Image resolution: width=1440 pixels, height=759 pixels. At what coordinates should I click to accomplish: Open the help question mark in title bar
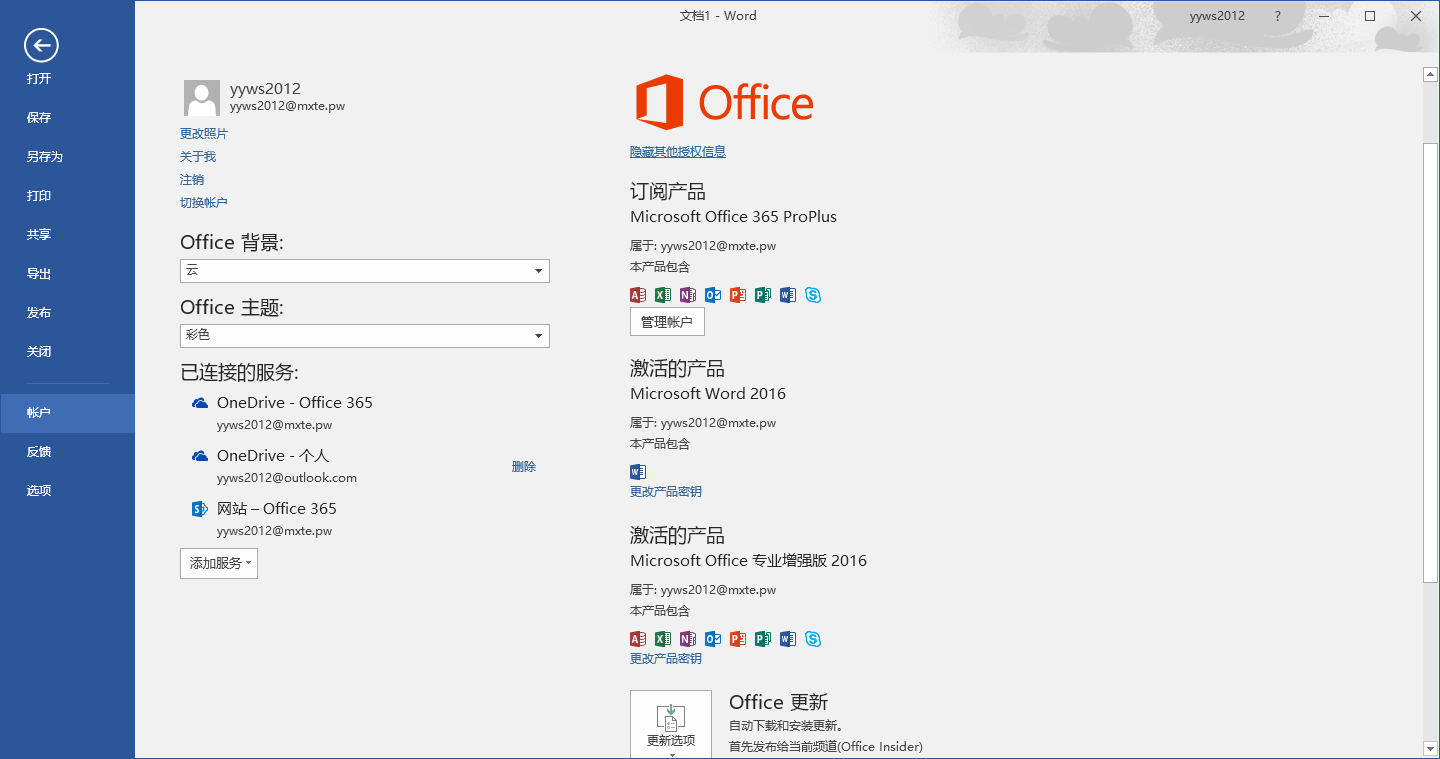(1278, 16)
